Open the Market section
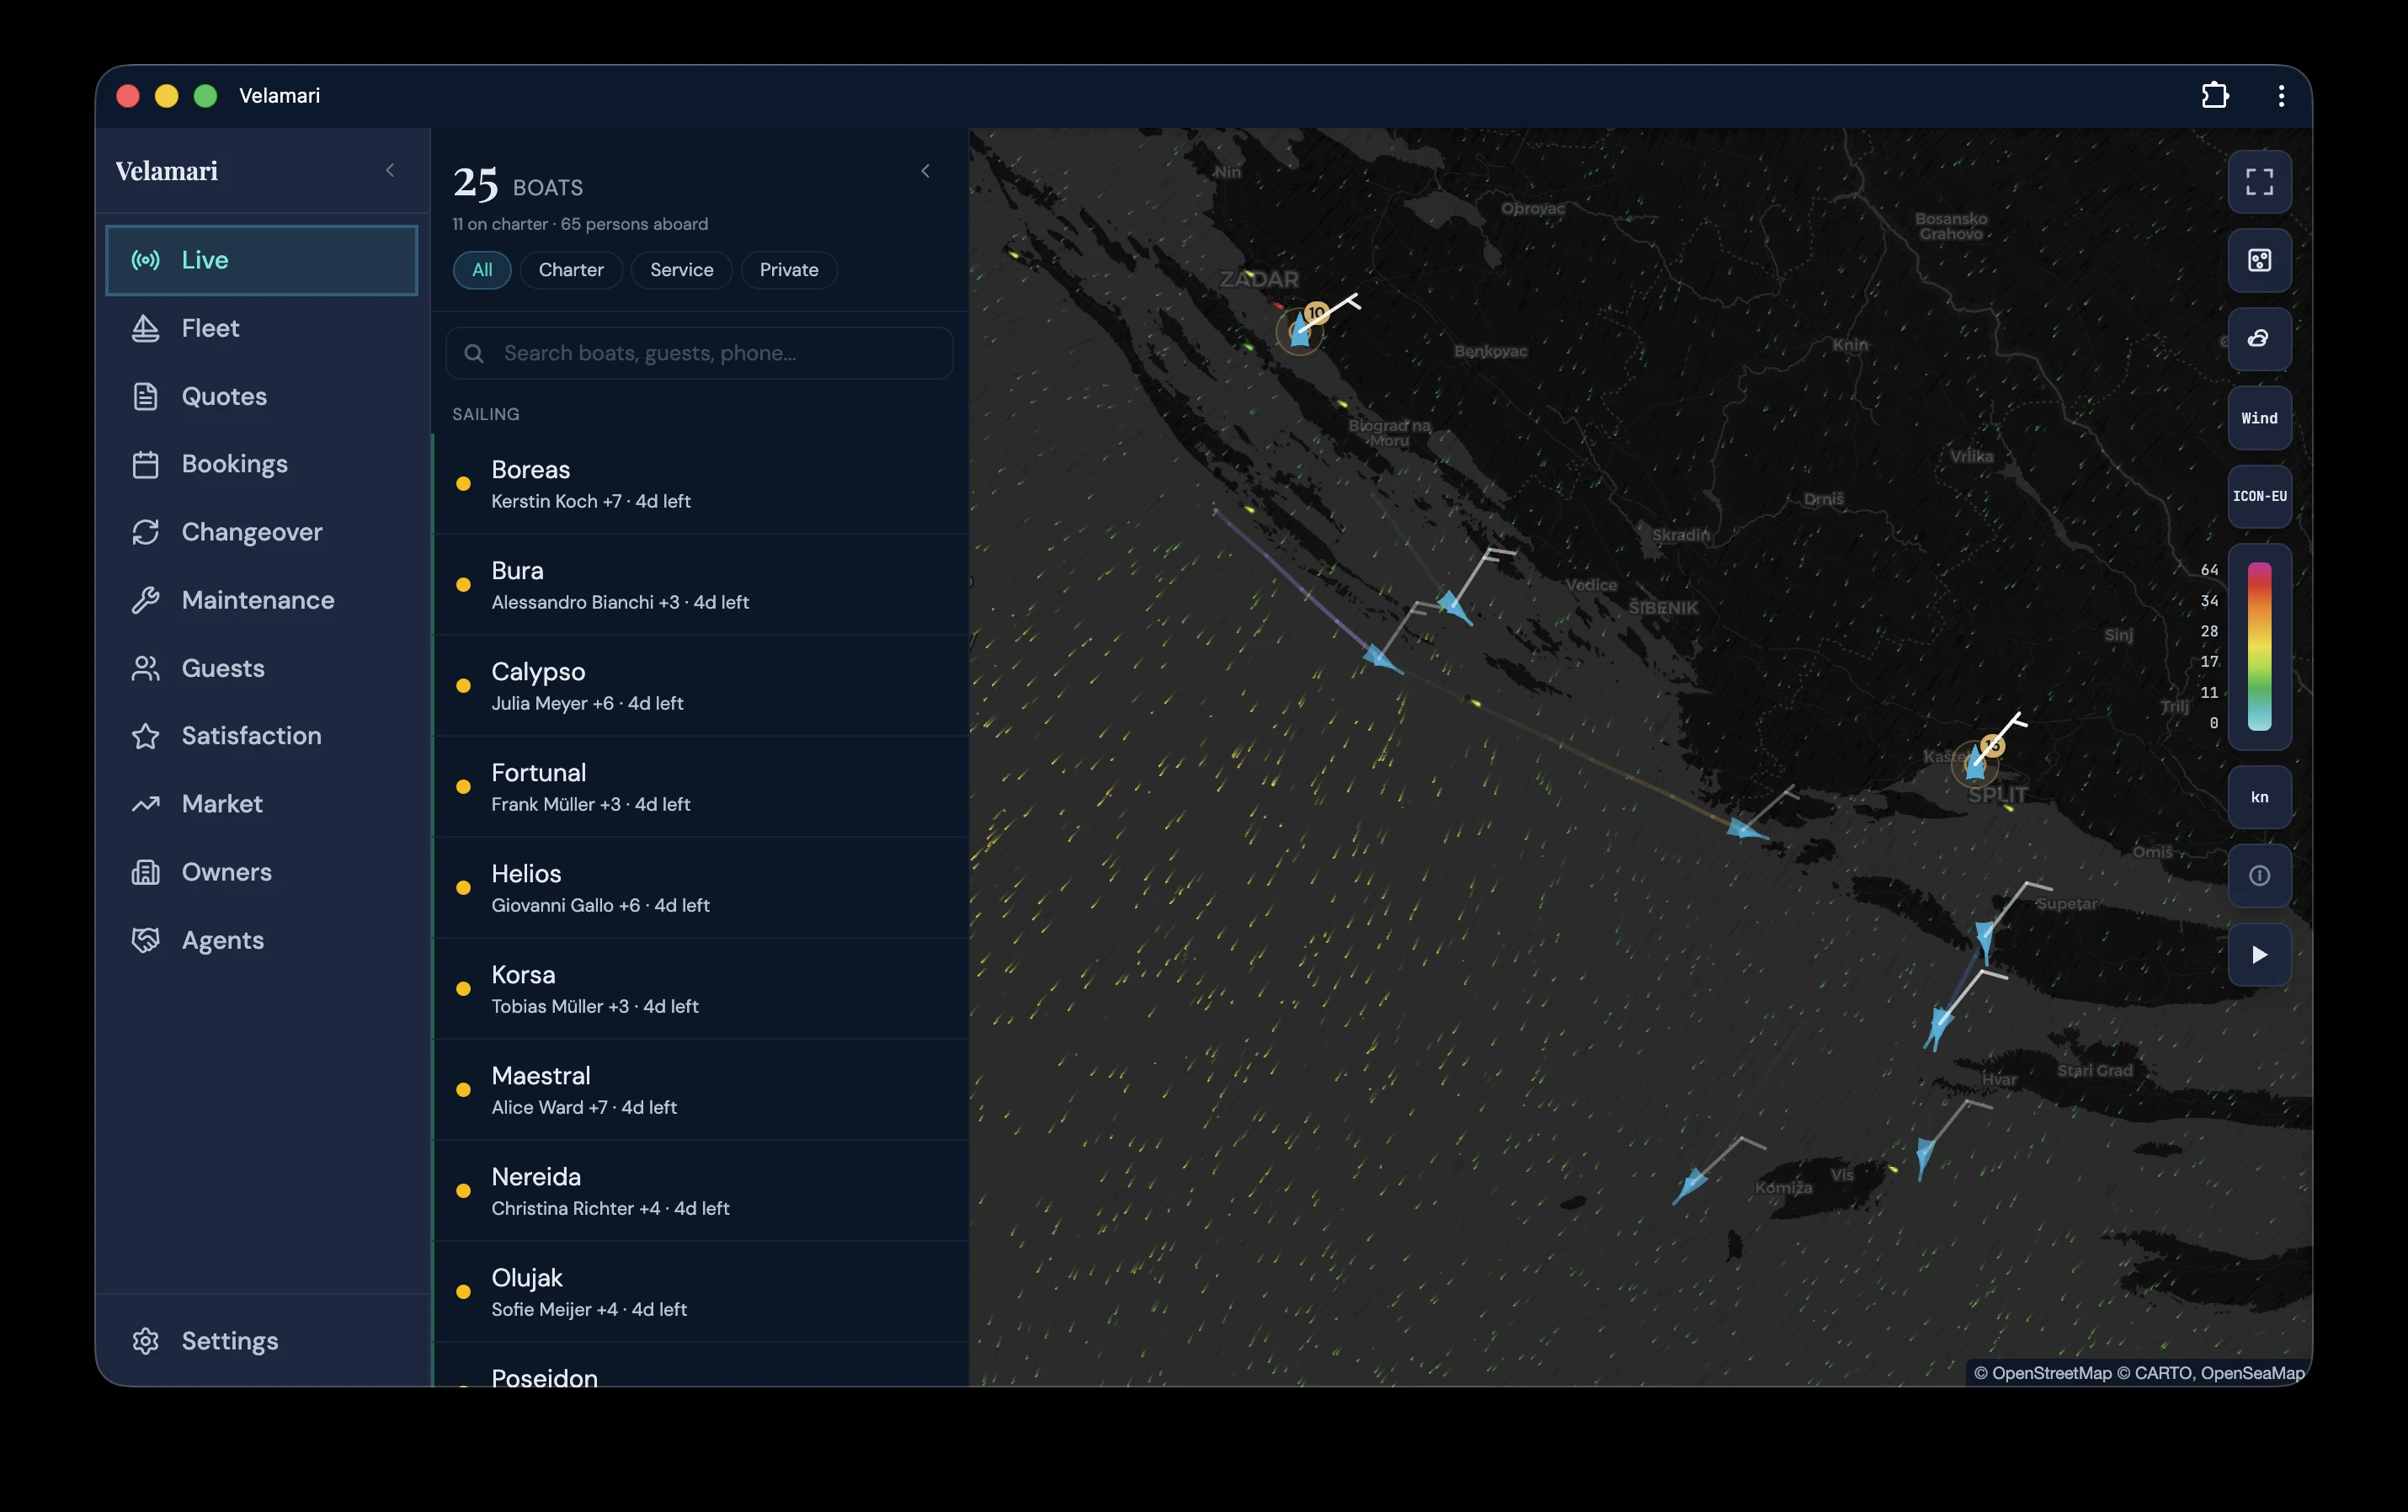 point(261,804)
